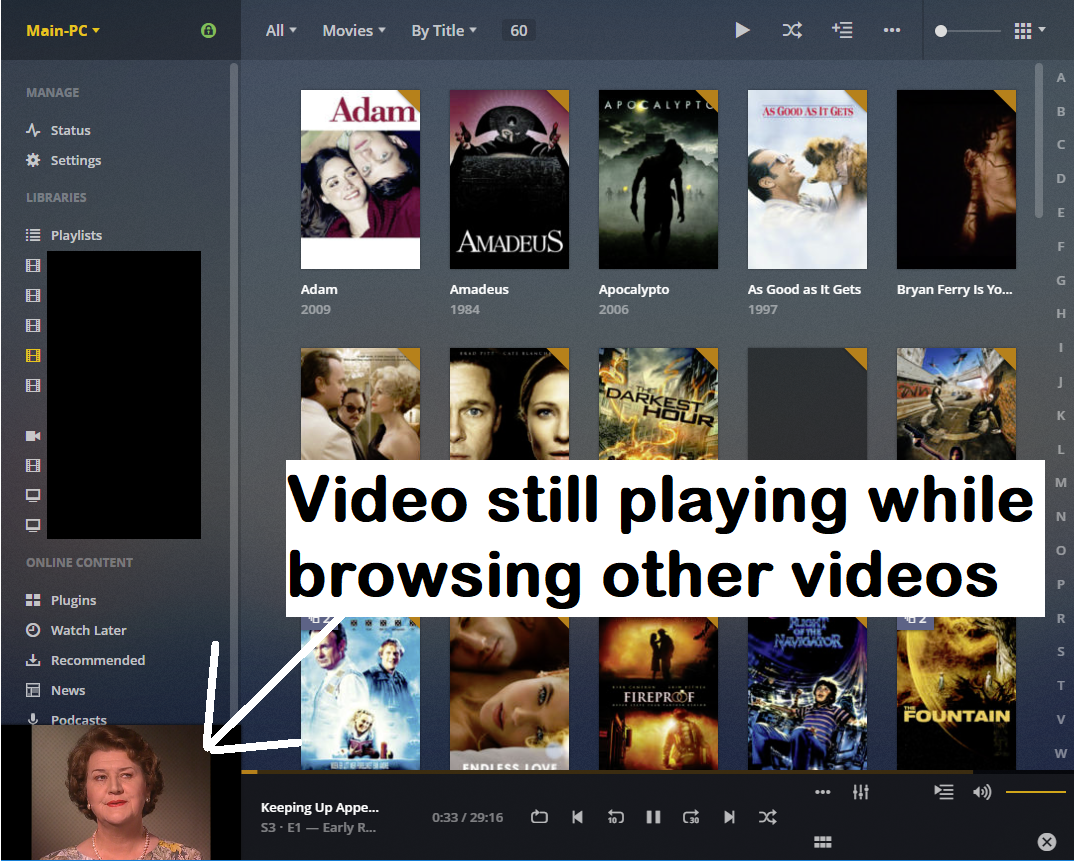Expand the player with grid handle icon
1074x861 pixels.
[x=822, y=842]
